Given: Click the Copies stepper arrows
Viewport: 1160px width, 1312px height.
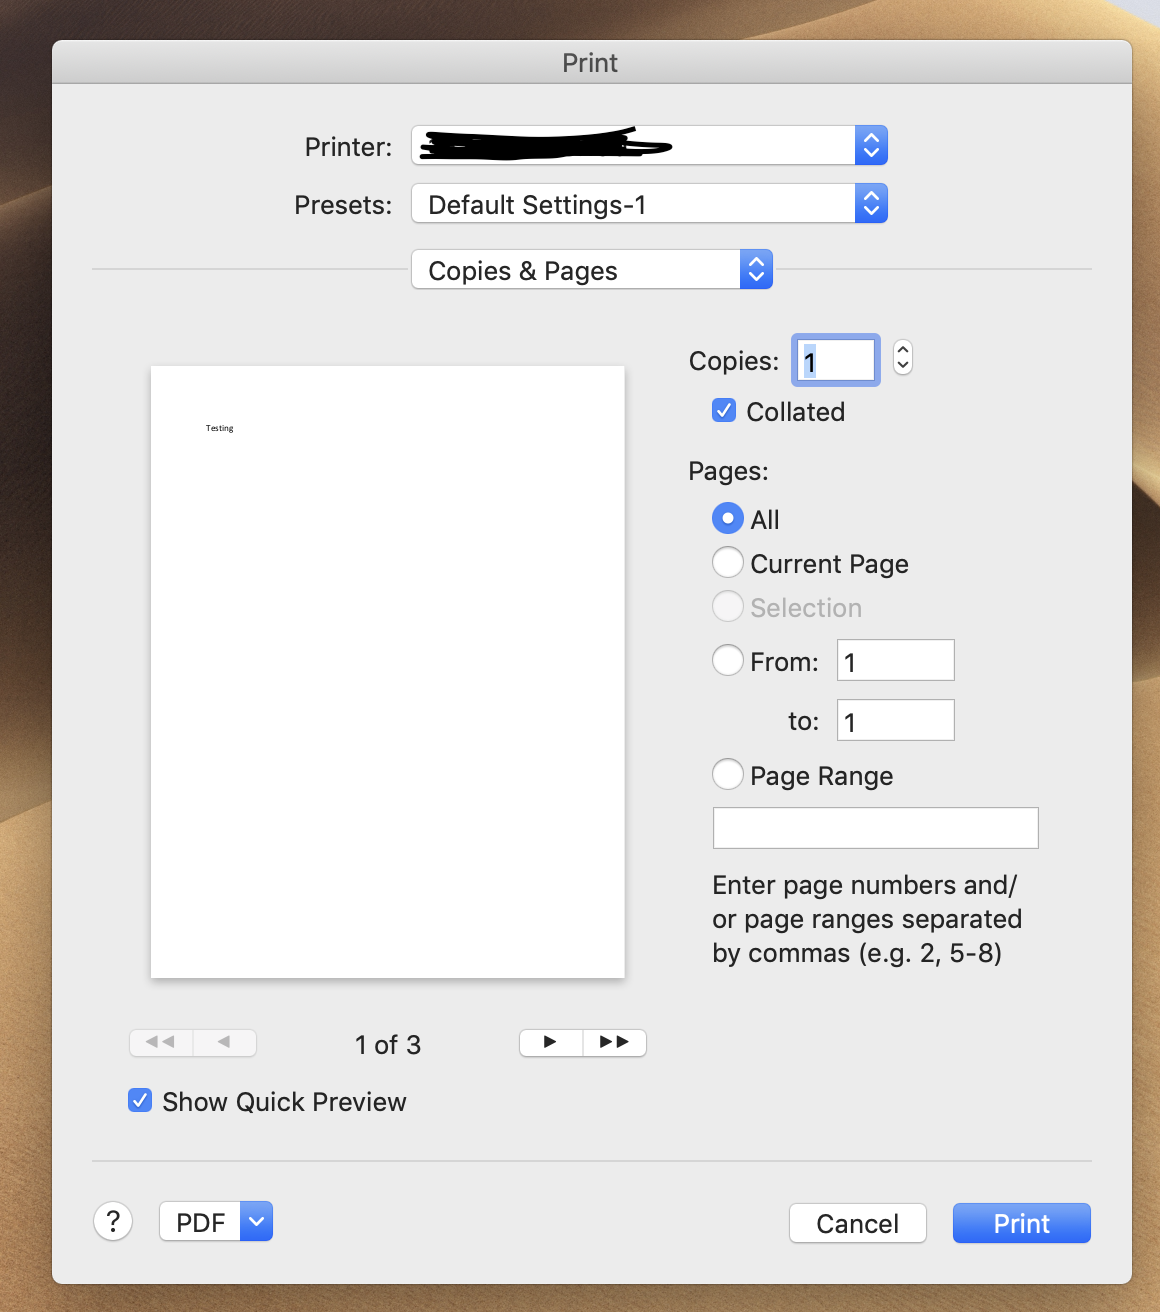Looking at the screenshot, I should pyautogui.click(x=903, y=357).
